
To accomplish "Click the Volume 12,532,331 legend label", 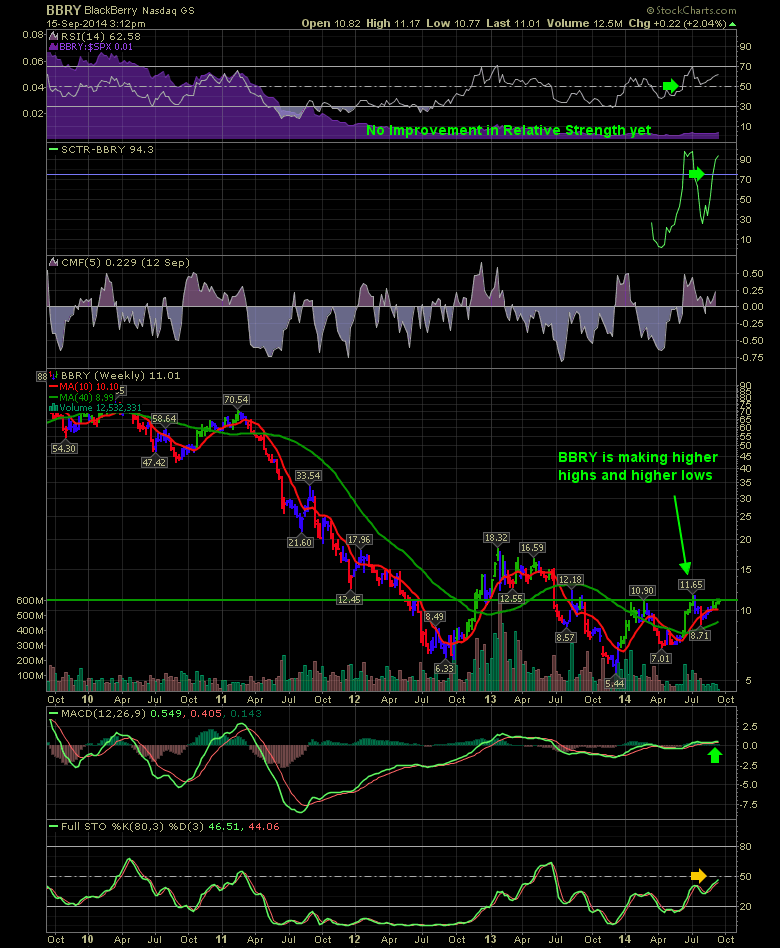I will (x=100, y=407).
